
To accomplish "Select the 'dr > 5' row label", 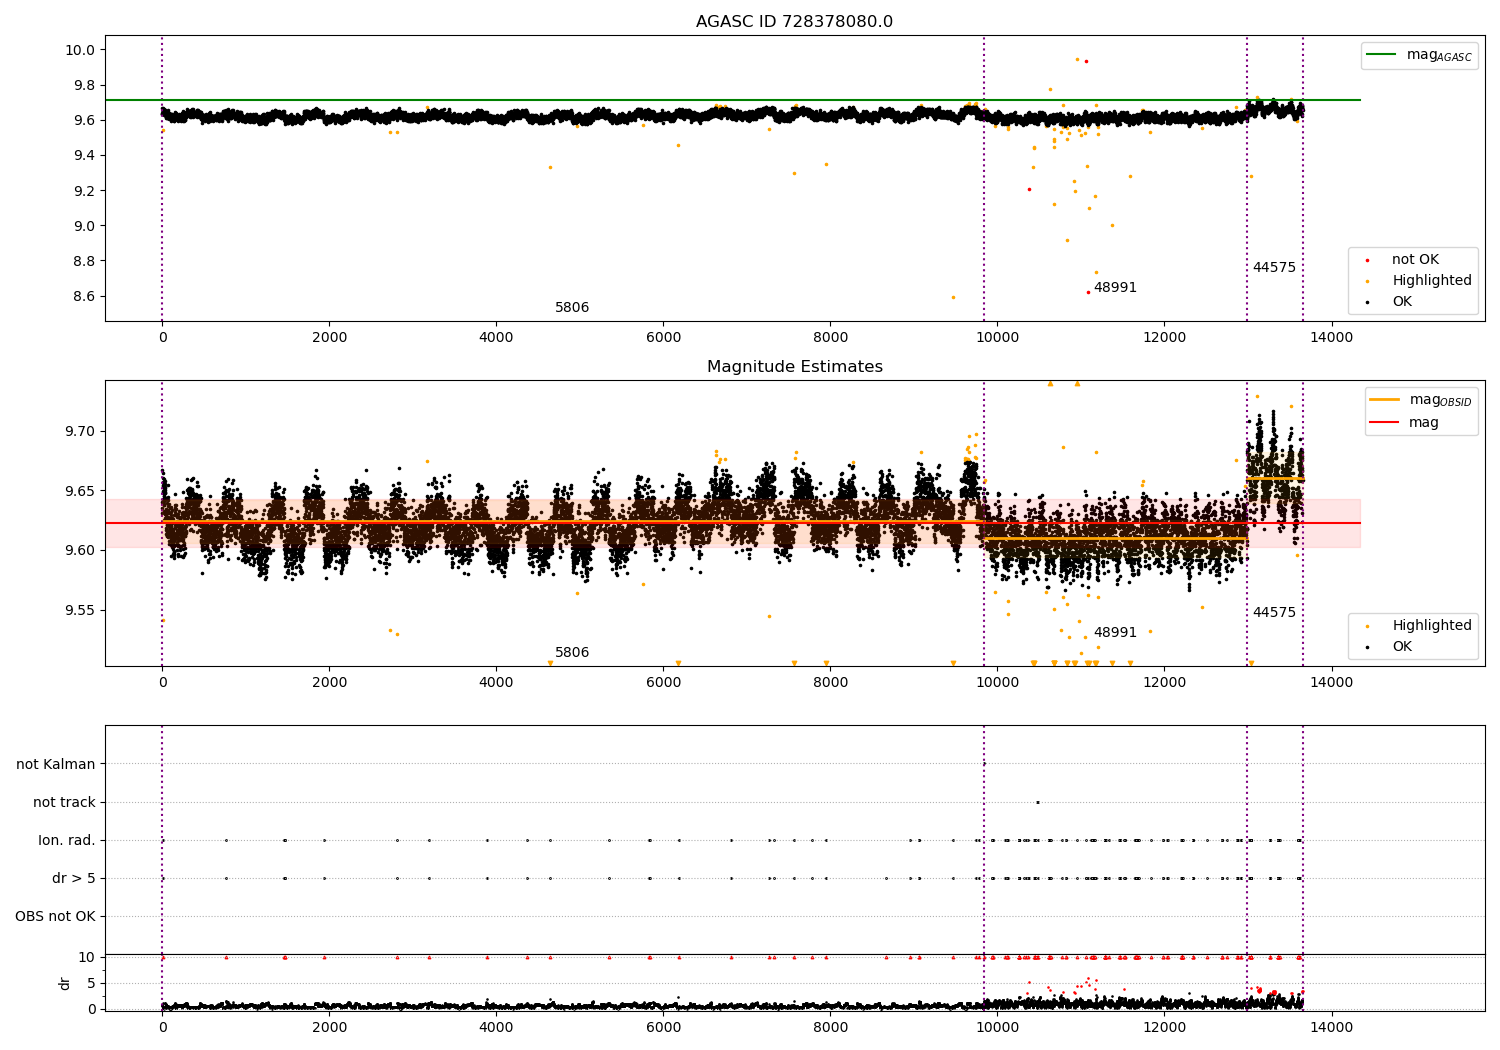I will point(74,879).
